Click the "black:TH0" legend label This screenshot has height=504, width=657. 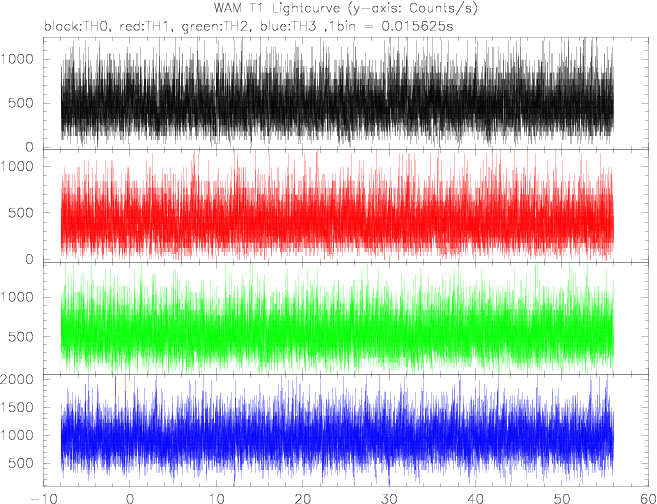pos(76,27)
